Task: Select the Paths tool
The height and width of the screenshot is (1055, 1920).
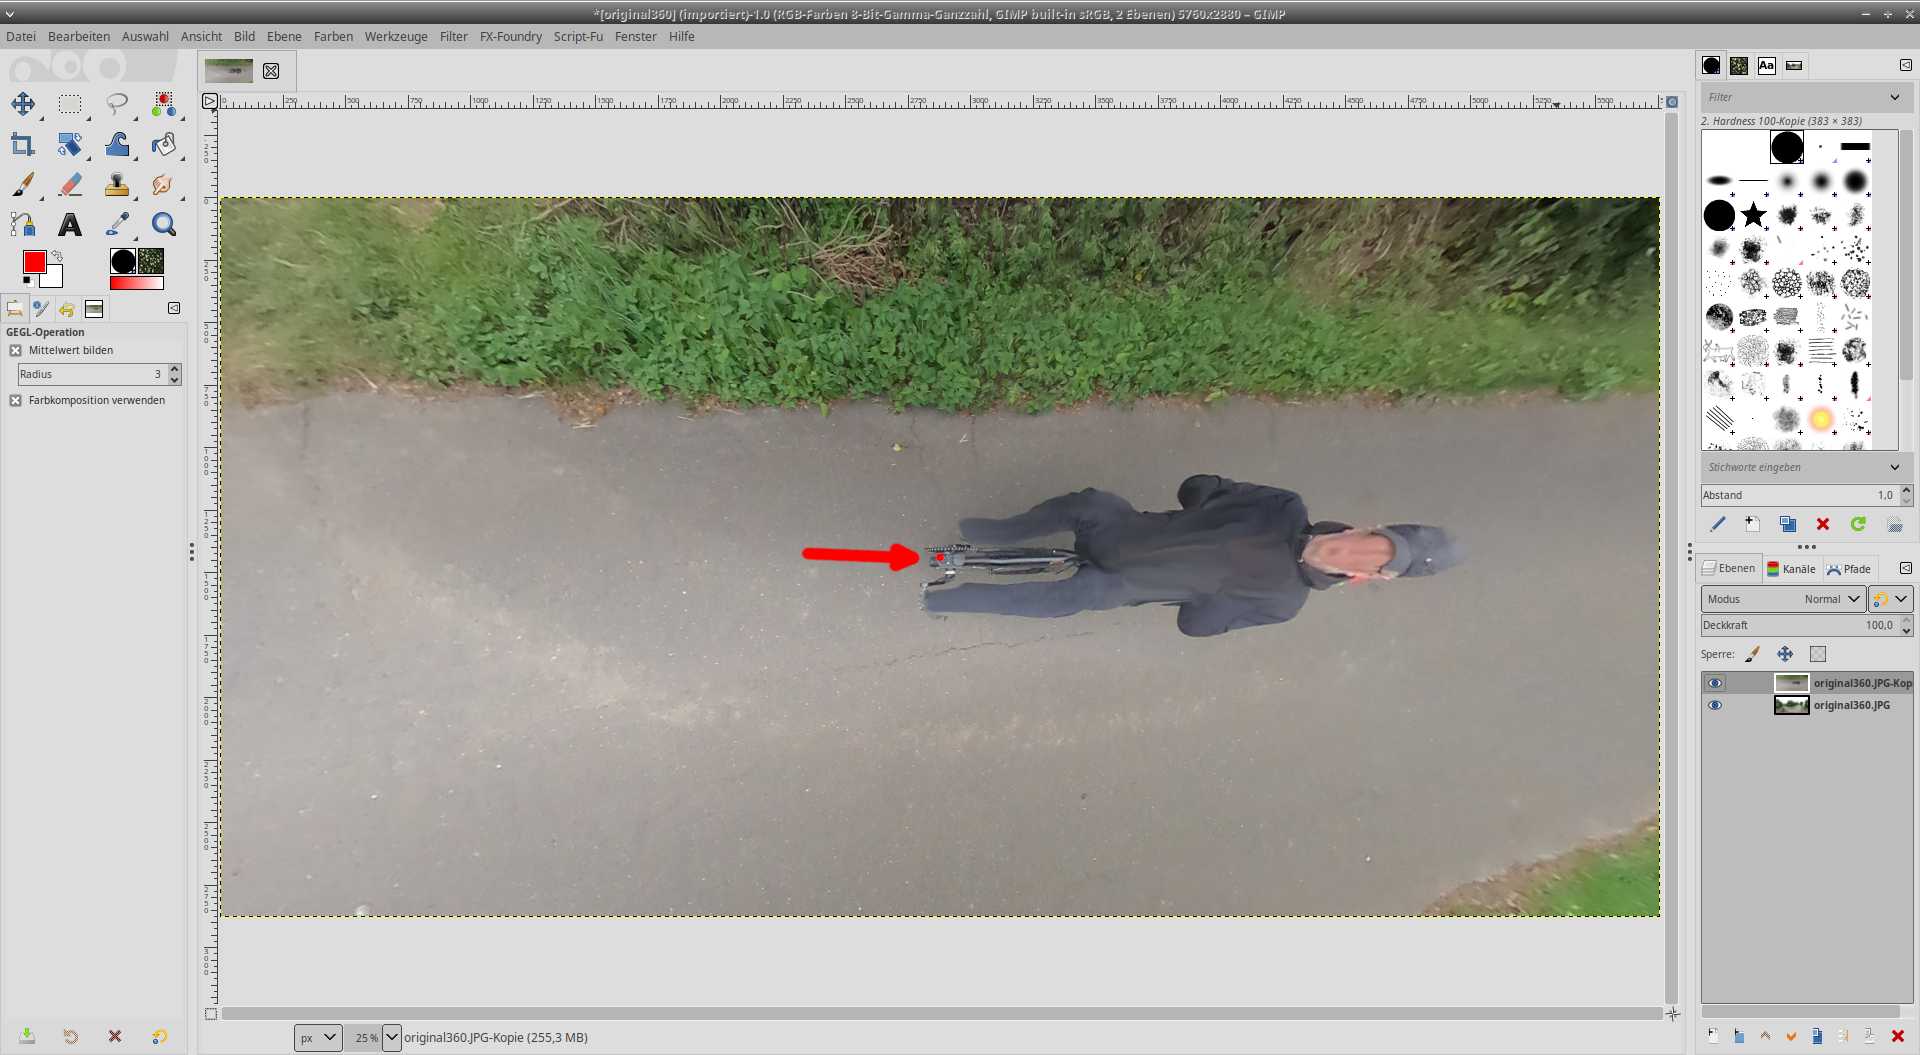Action: pyautogui.click(x=22, y=225)
